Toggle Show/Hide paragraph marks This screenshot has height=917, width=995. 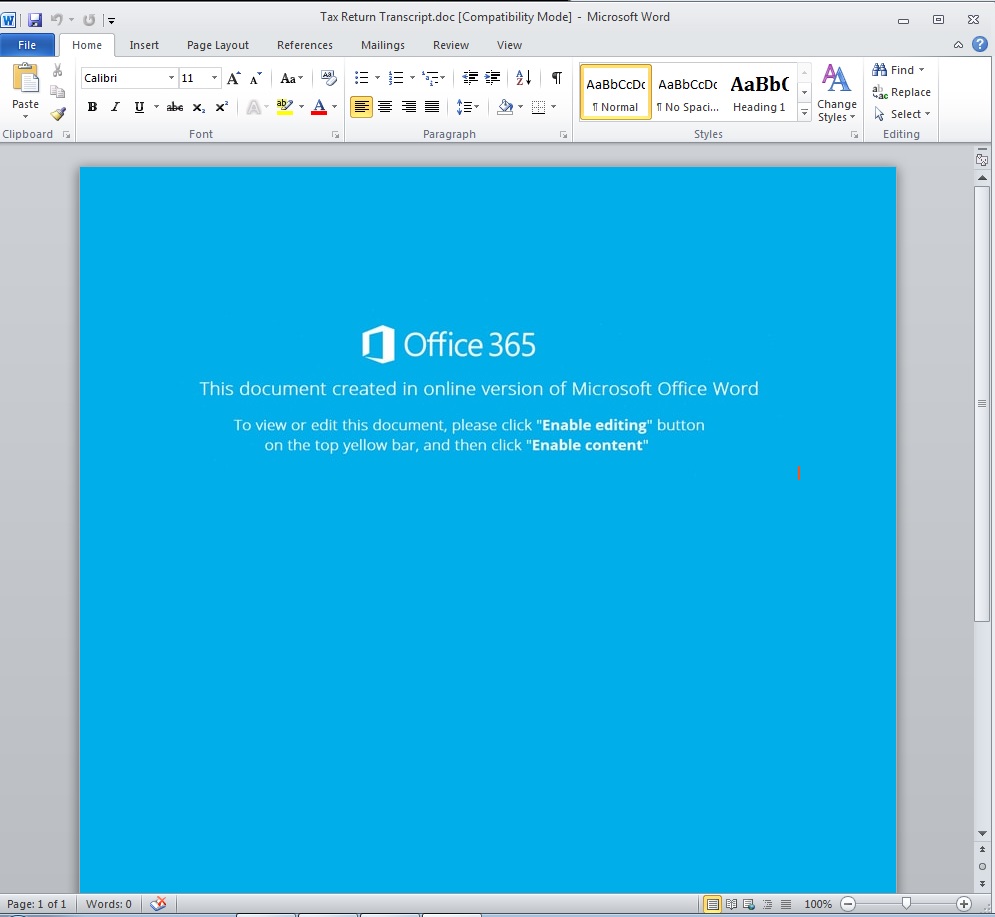(x=557, y=78)
